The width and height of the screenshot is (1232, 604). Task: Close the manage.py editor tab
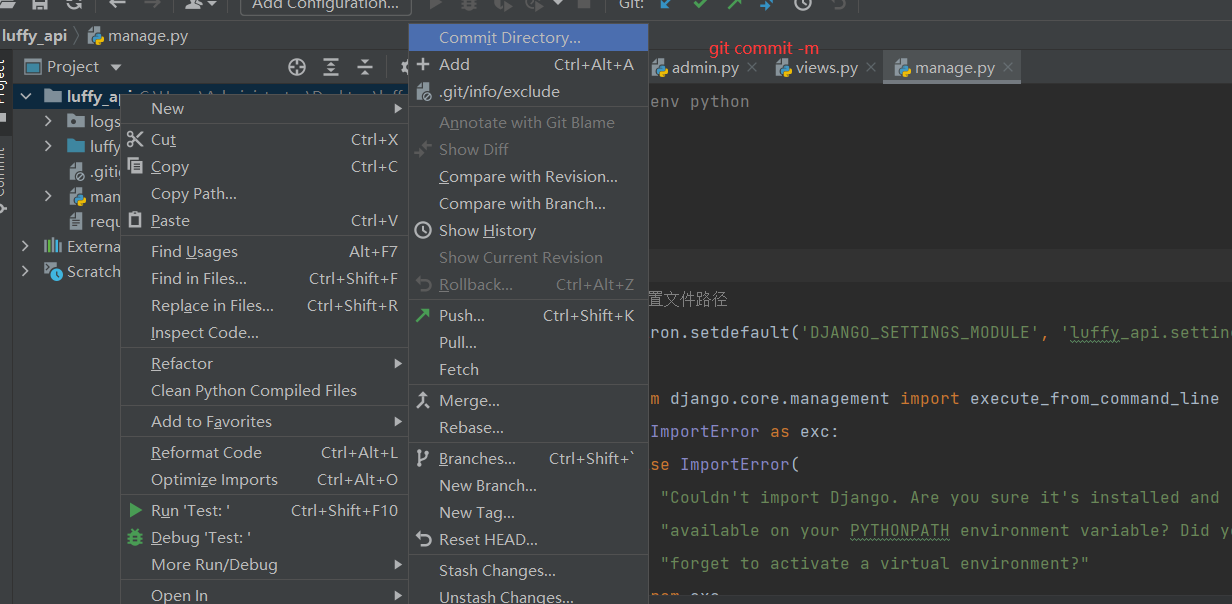click(1008, 68)
